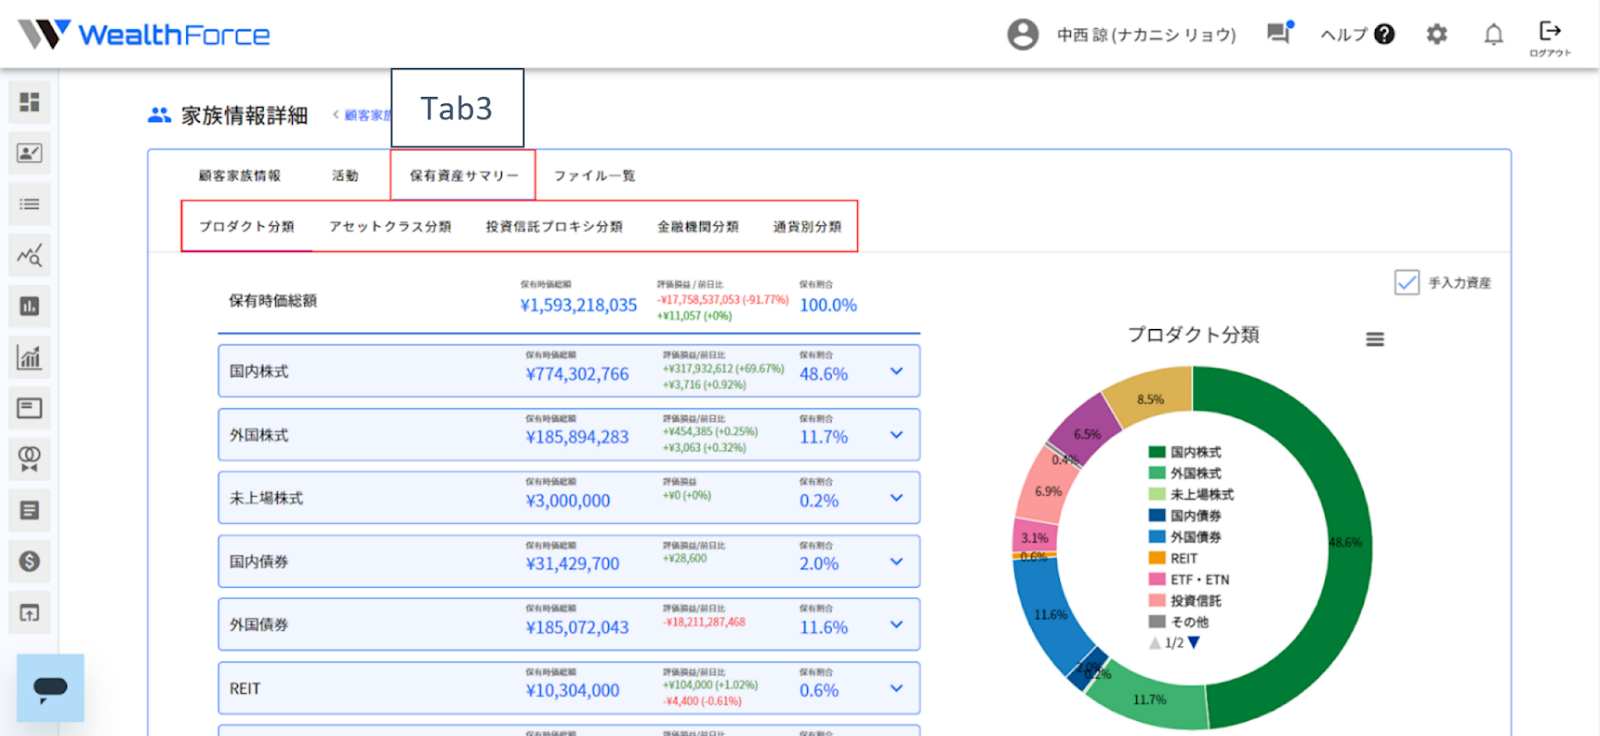Open the dashboard grid icon in sidebar
The width and height of the screenshot is (1600, 736).
point(30,102)
